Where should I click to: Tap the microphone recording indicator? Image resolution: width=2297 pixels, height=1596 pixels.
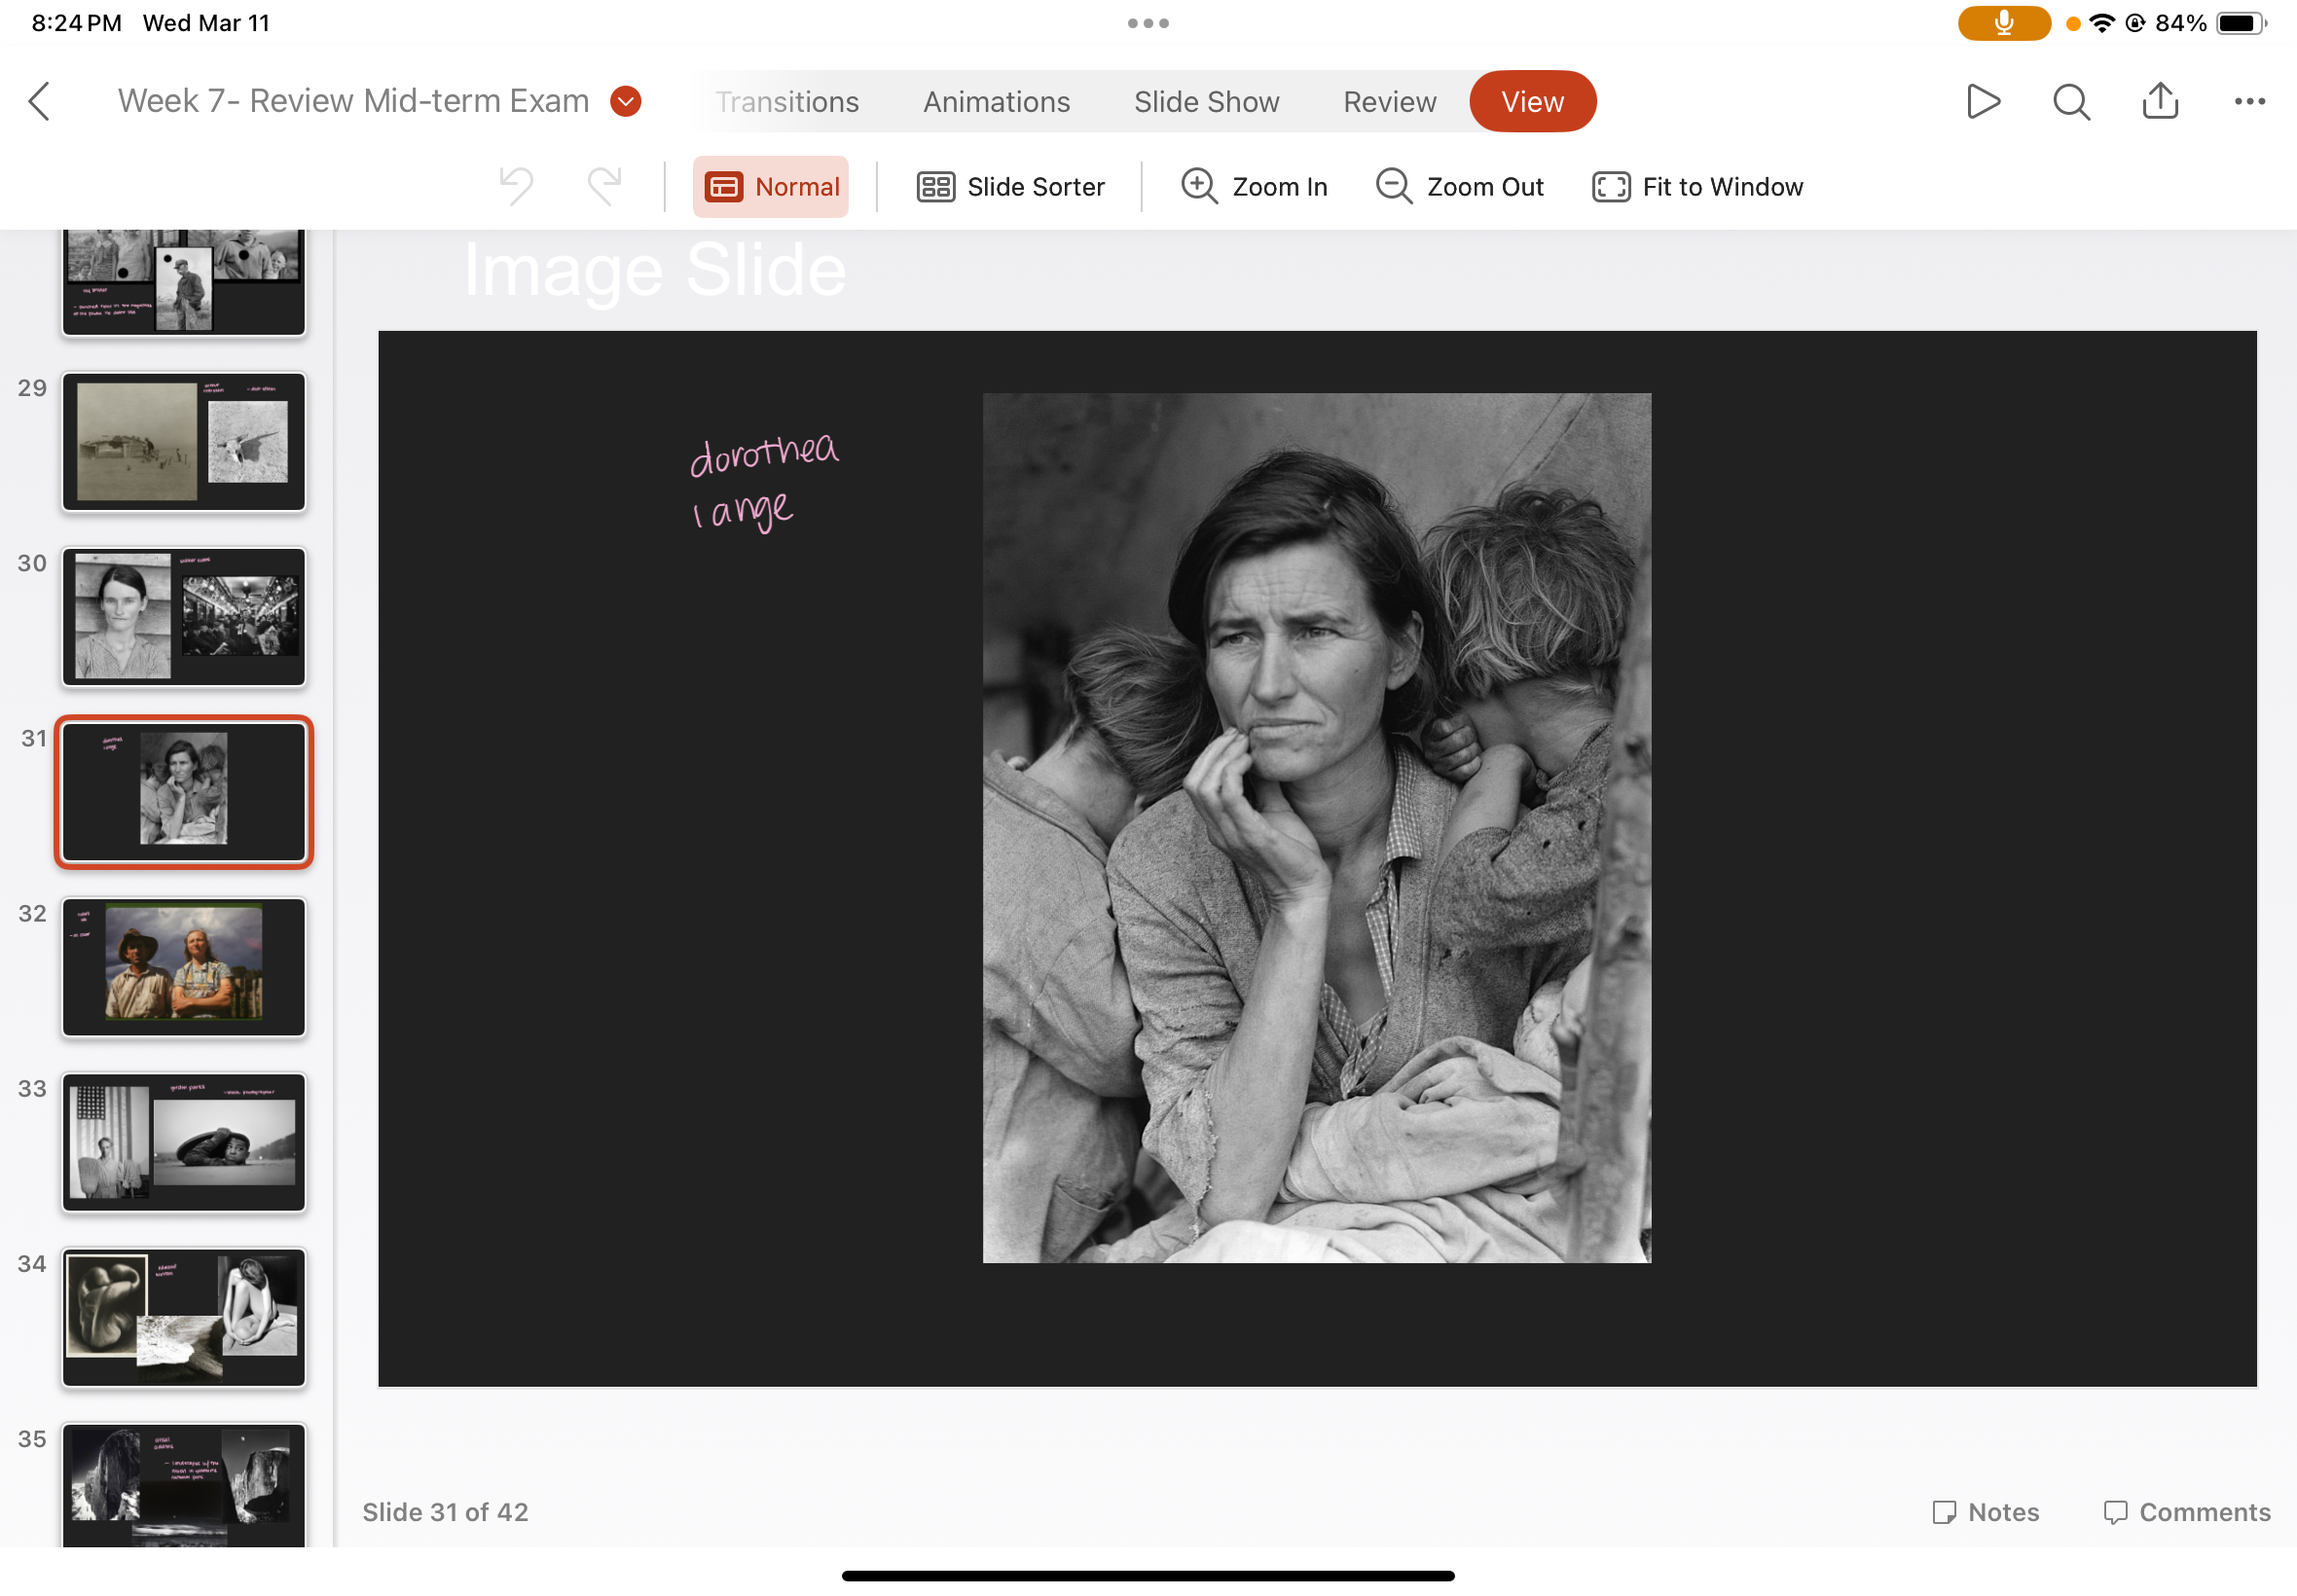pos(2003,23)
